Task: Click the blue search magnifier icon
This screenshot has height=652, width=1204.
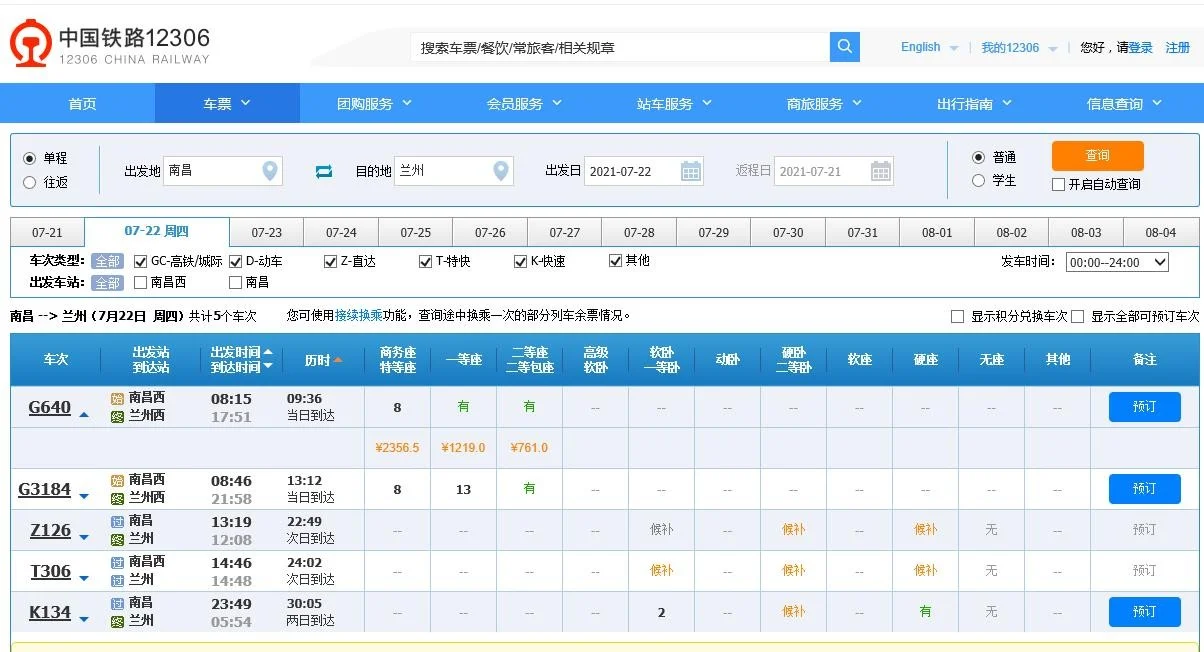Action: coord(844,47)
